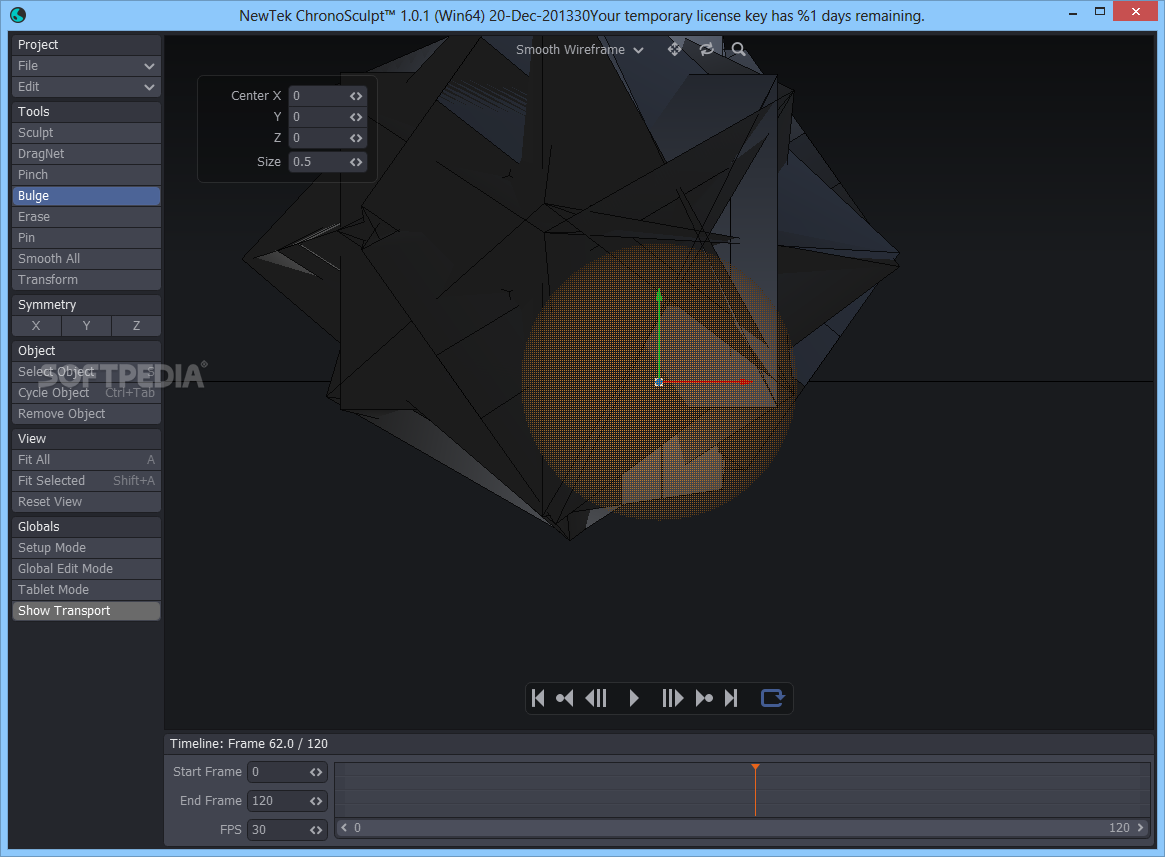The height and width of the screenshot is (857, 1165).
Task: Click Cycle Object
Action: click(x=86, y=392)
